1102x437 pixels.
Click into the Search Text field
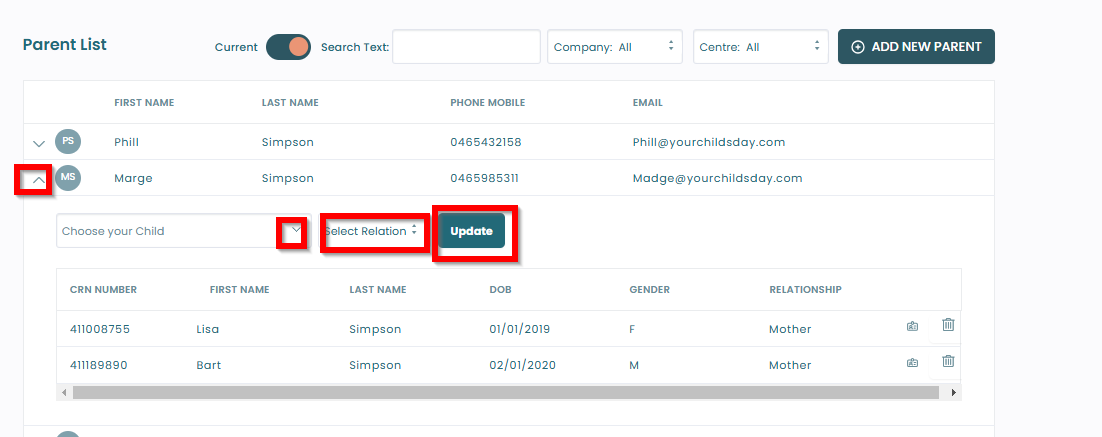click(467, 47)
